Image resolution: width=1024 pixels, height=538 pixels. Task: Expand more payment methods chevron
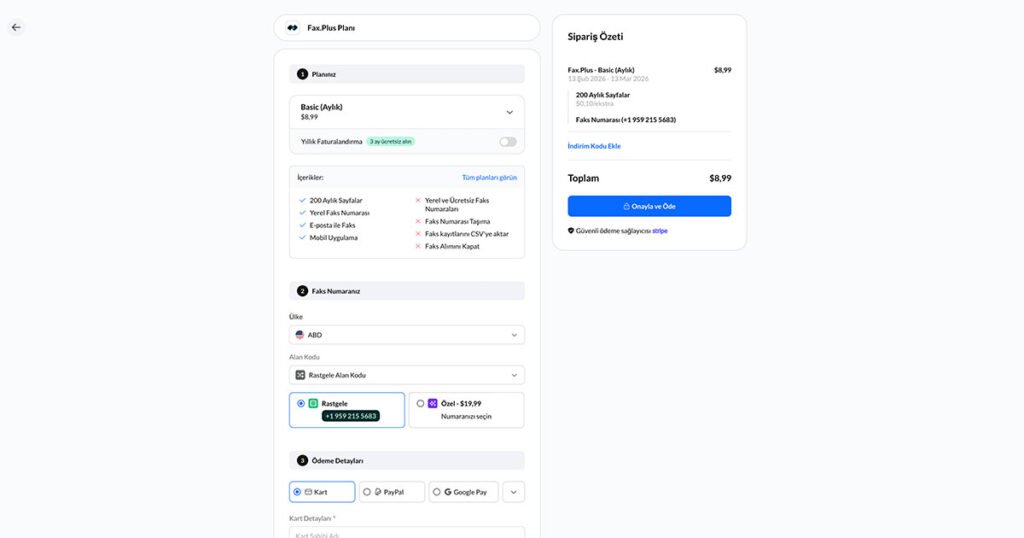[x=513, y=492]
